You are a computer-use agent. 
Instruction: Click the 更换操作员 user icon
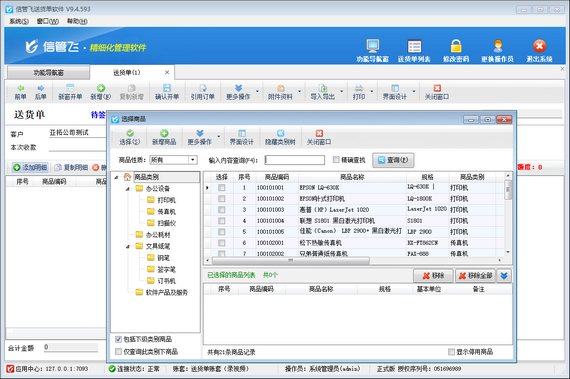pyautogui.click(x=498, y=47)
